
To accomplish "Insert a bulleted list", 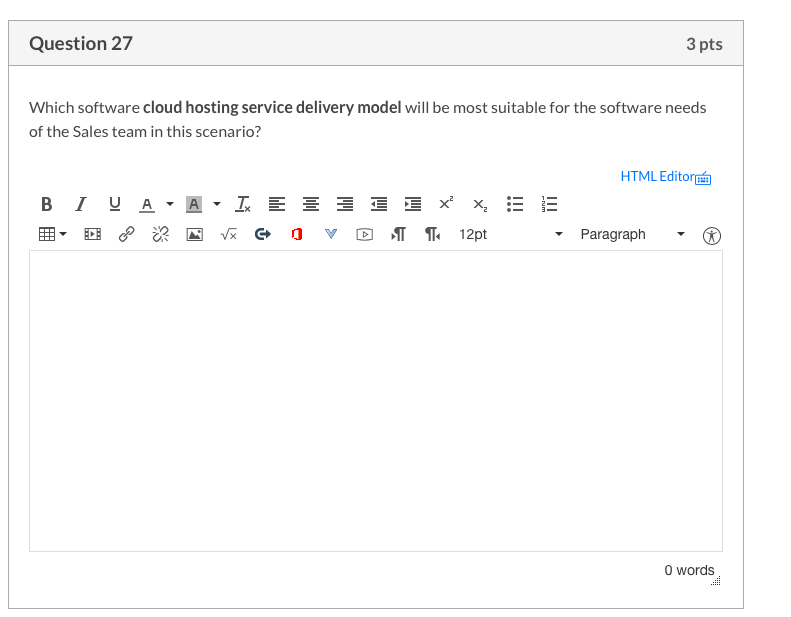I will coord(515,204).
